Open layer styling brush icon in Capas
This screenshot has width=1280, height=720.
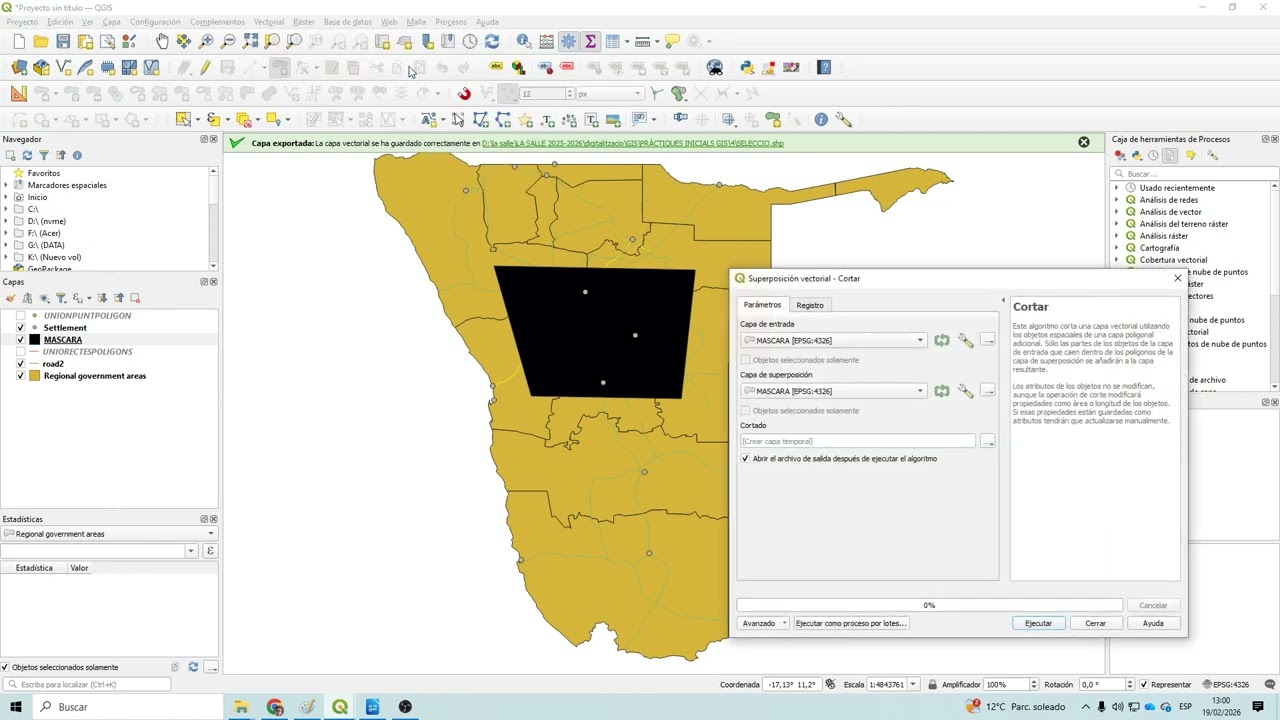(x=10, y=298)
